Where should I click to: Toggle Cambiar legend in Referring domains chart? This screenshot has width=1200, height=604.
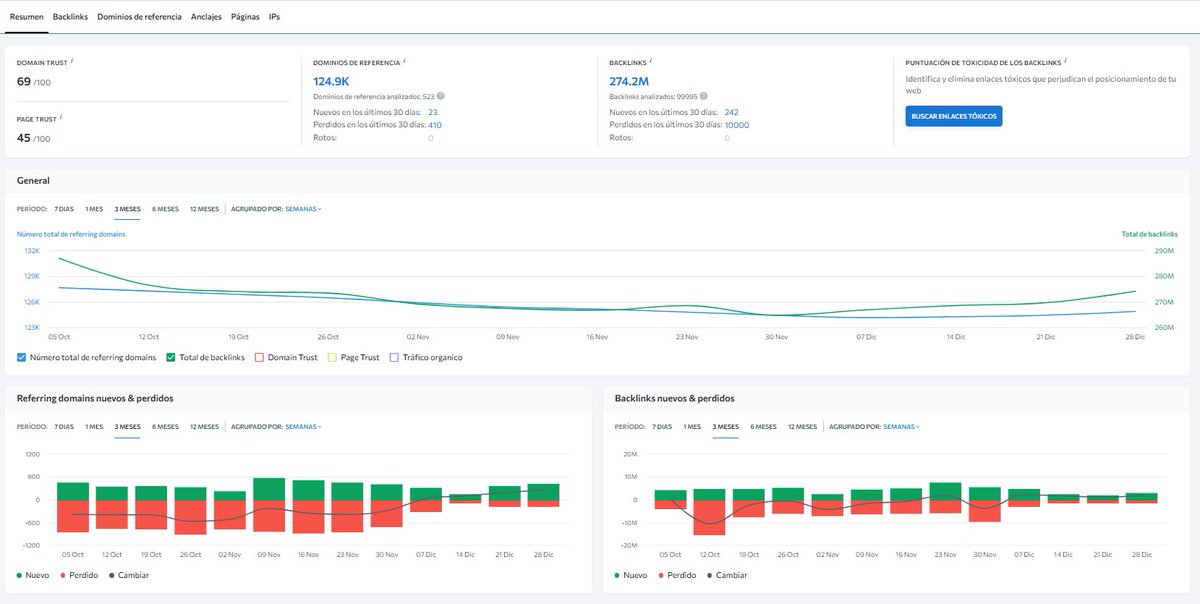(129, 575)
